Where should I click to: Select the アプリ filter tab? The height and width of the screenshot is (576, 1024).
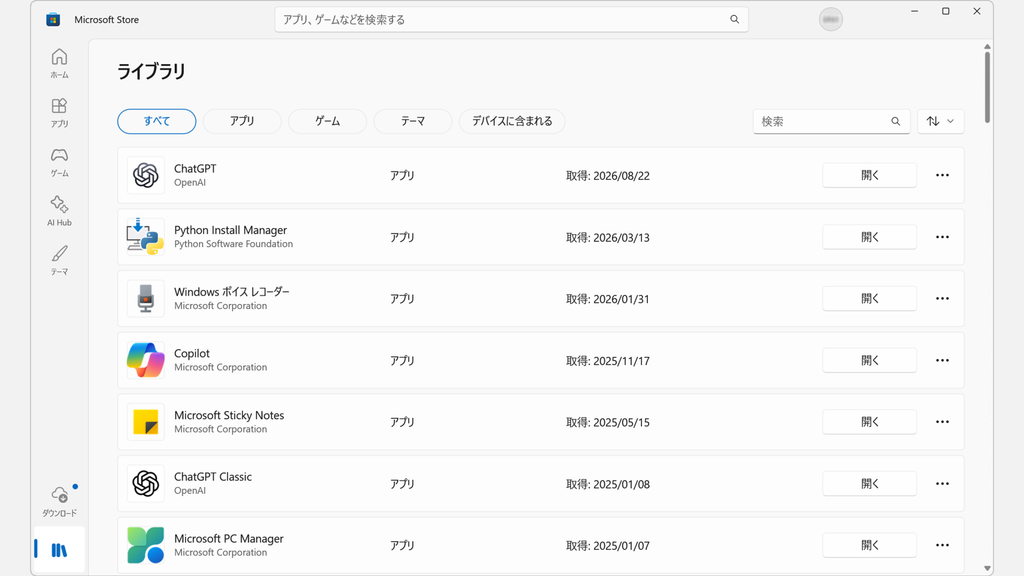(x=242, y=121)
